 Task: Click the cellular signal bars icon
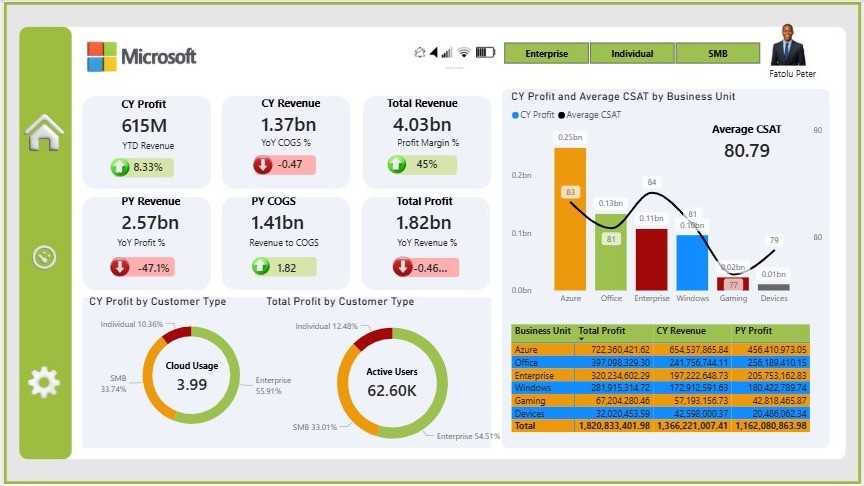[x=447, y=52]
